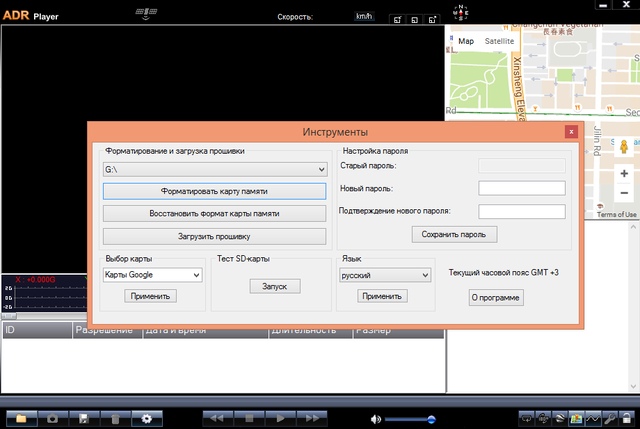This screenshot has height=429, width=640.
Task: Start SD card test with Запуск button
Action: (x=274, y=286)
